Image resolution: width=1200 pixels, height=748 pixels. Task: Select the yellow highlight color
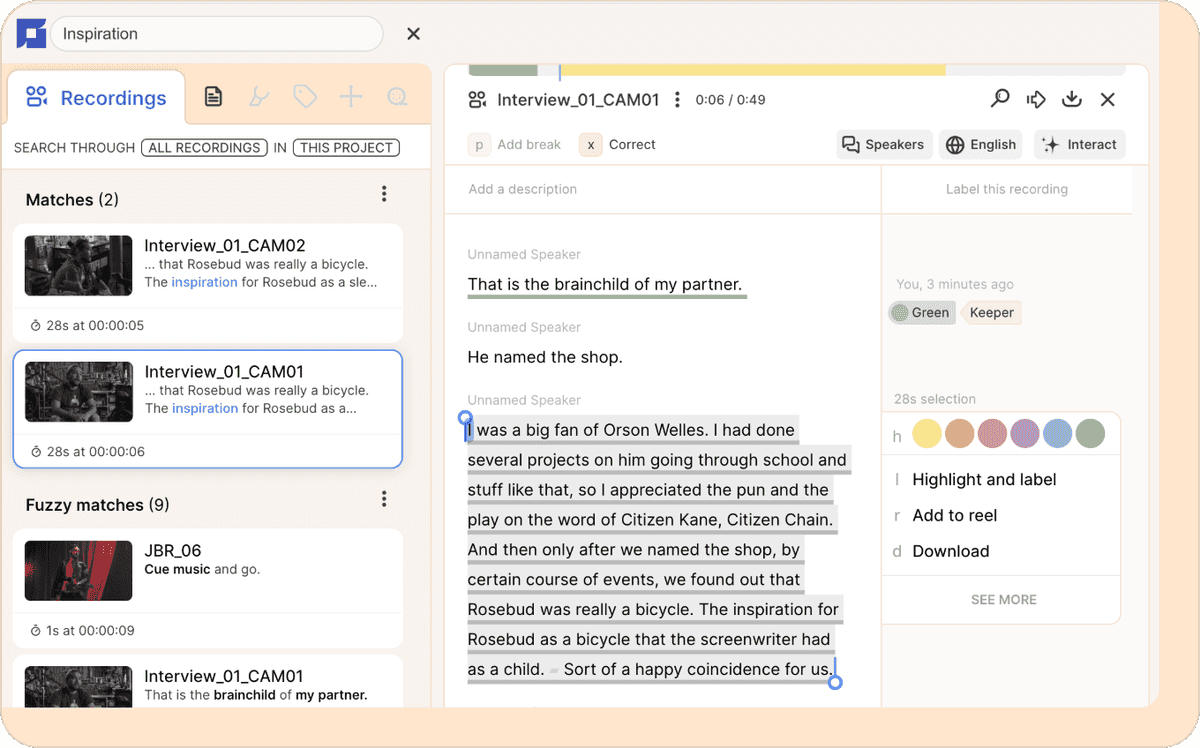[927, 433]
